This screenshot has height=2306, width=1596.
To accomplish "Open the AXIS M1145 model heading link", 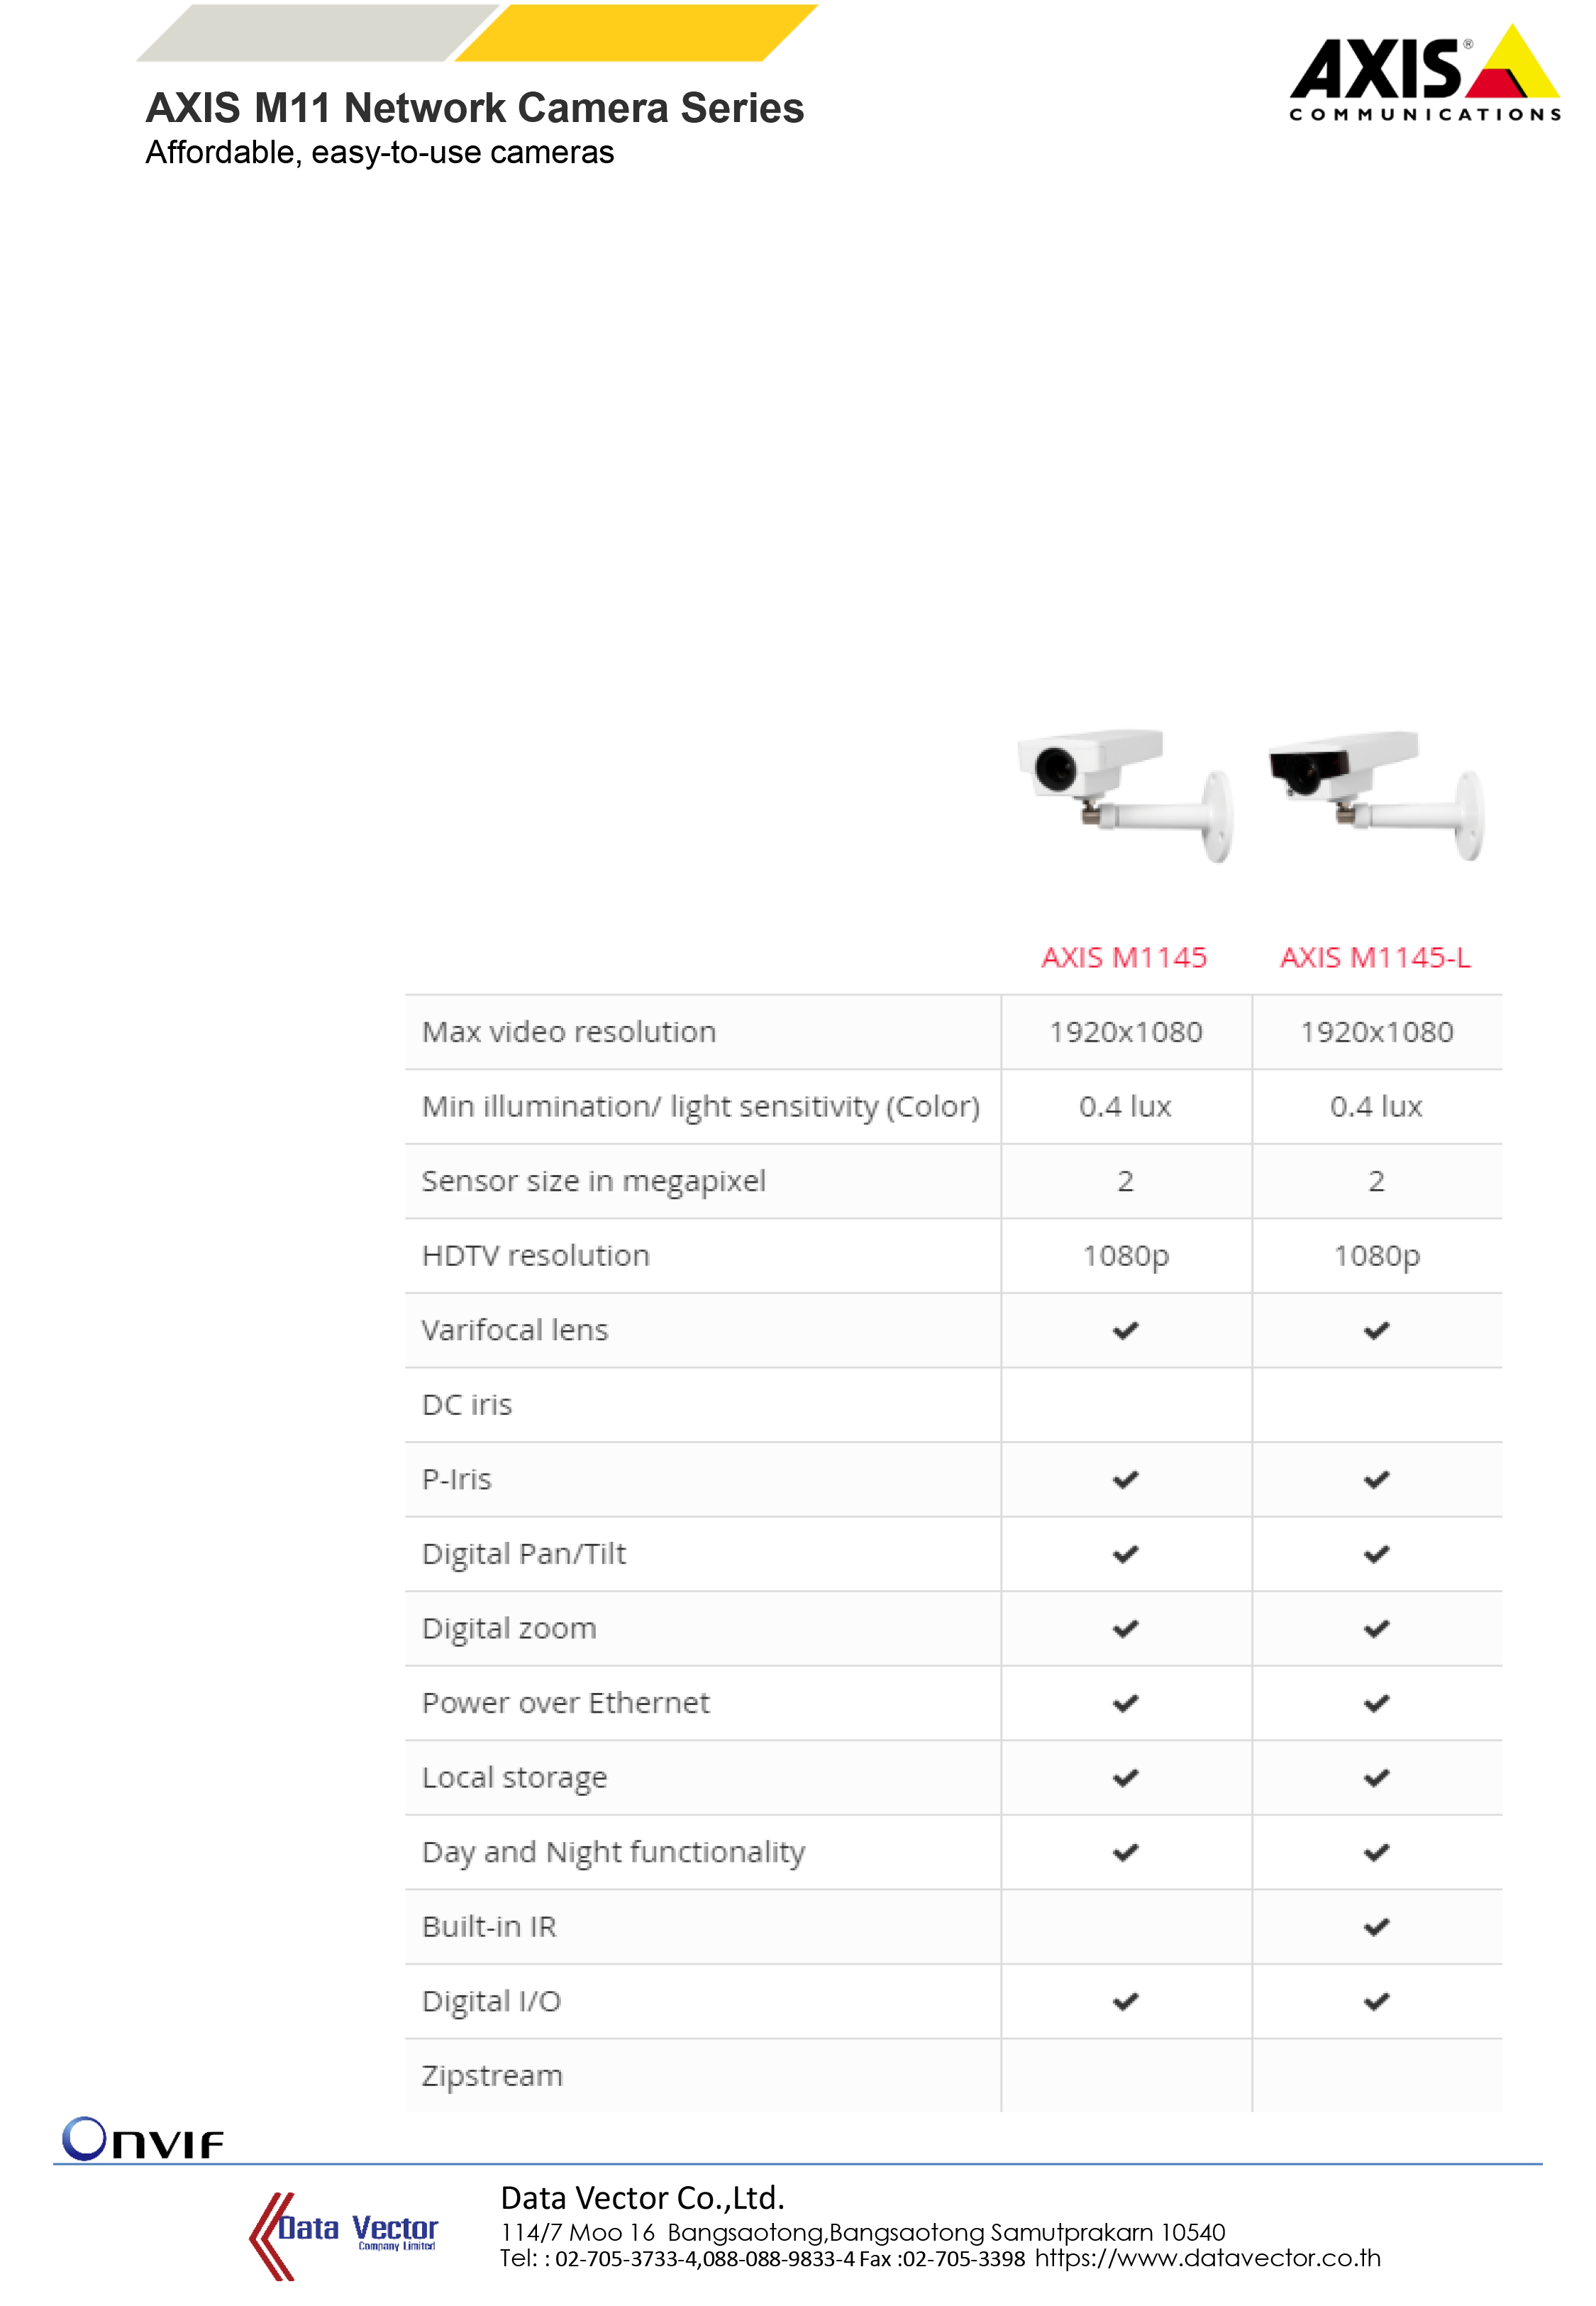I will [x=1124, y=957].
